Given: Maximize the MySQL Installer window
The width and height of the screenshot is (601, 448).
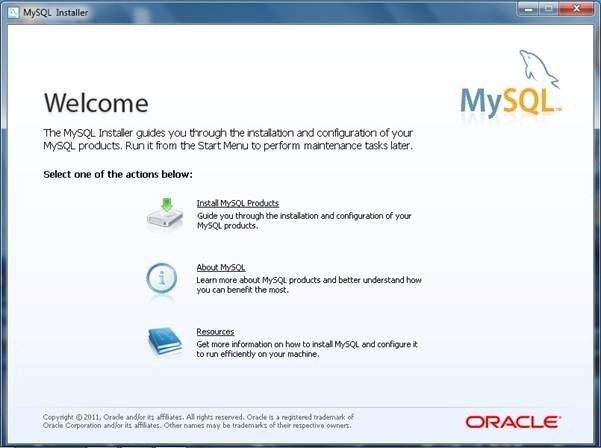Looking at the screenshot, I should [548, 9].
